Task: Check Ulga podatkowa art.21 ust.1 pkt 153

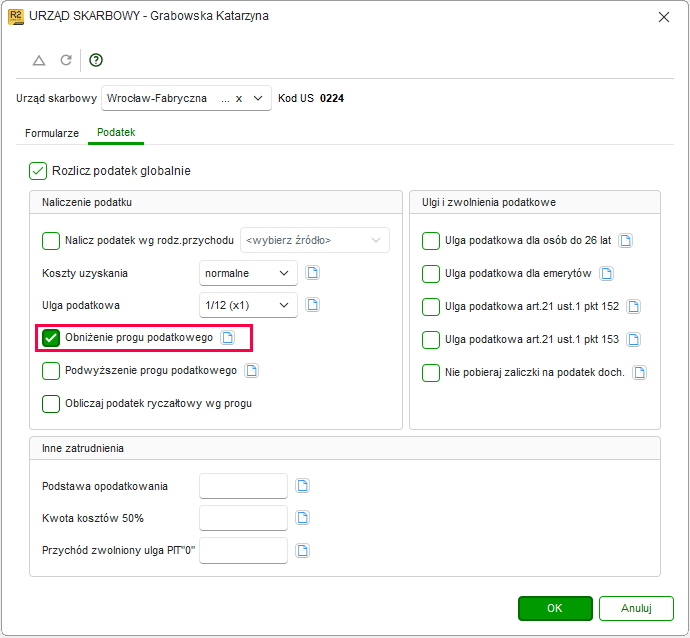Action: coord(431,340)
